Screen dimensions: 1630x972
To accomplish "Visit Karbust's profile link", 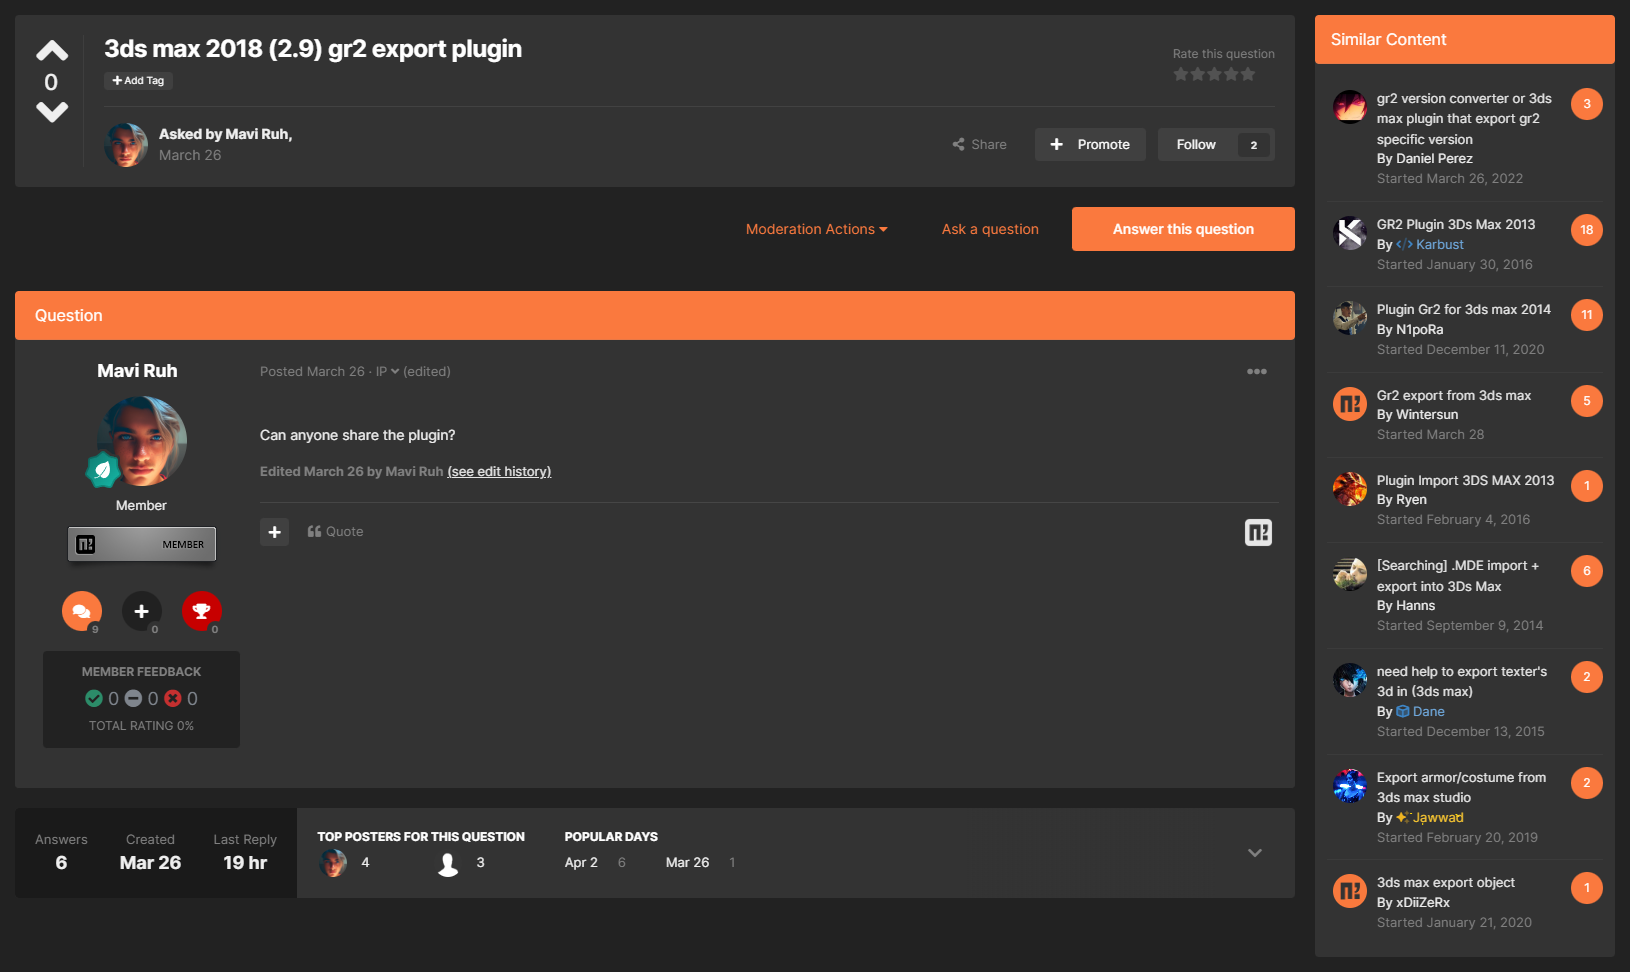I will [1439, 244].
